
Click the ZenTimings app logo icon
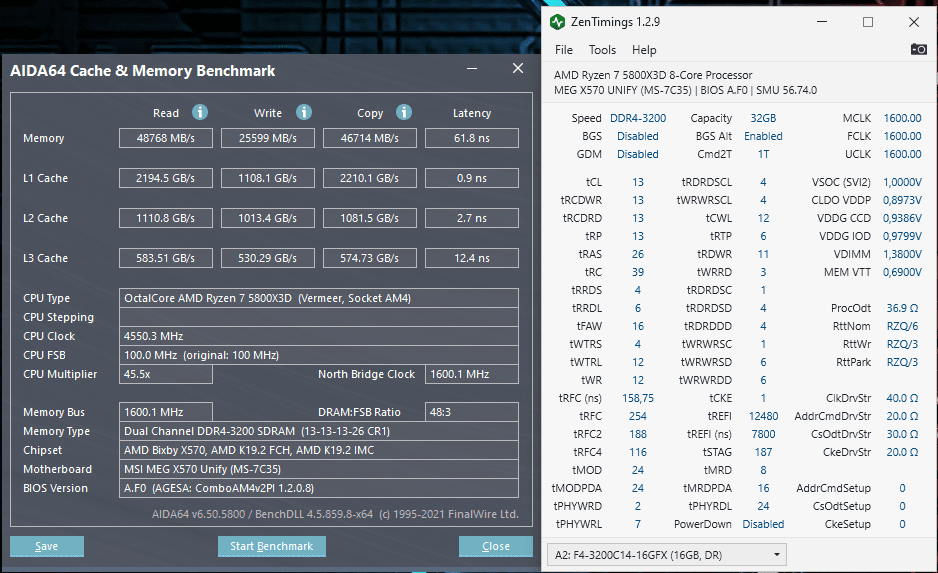click(x=558, y=22)
